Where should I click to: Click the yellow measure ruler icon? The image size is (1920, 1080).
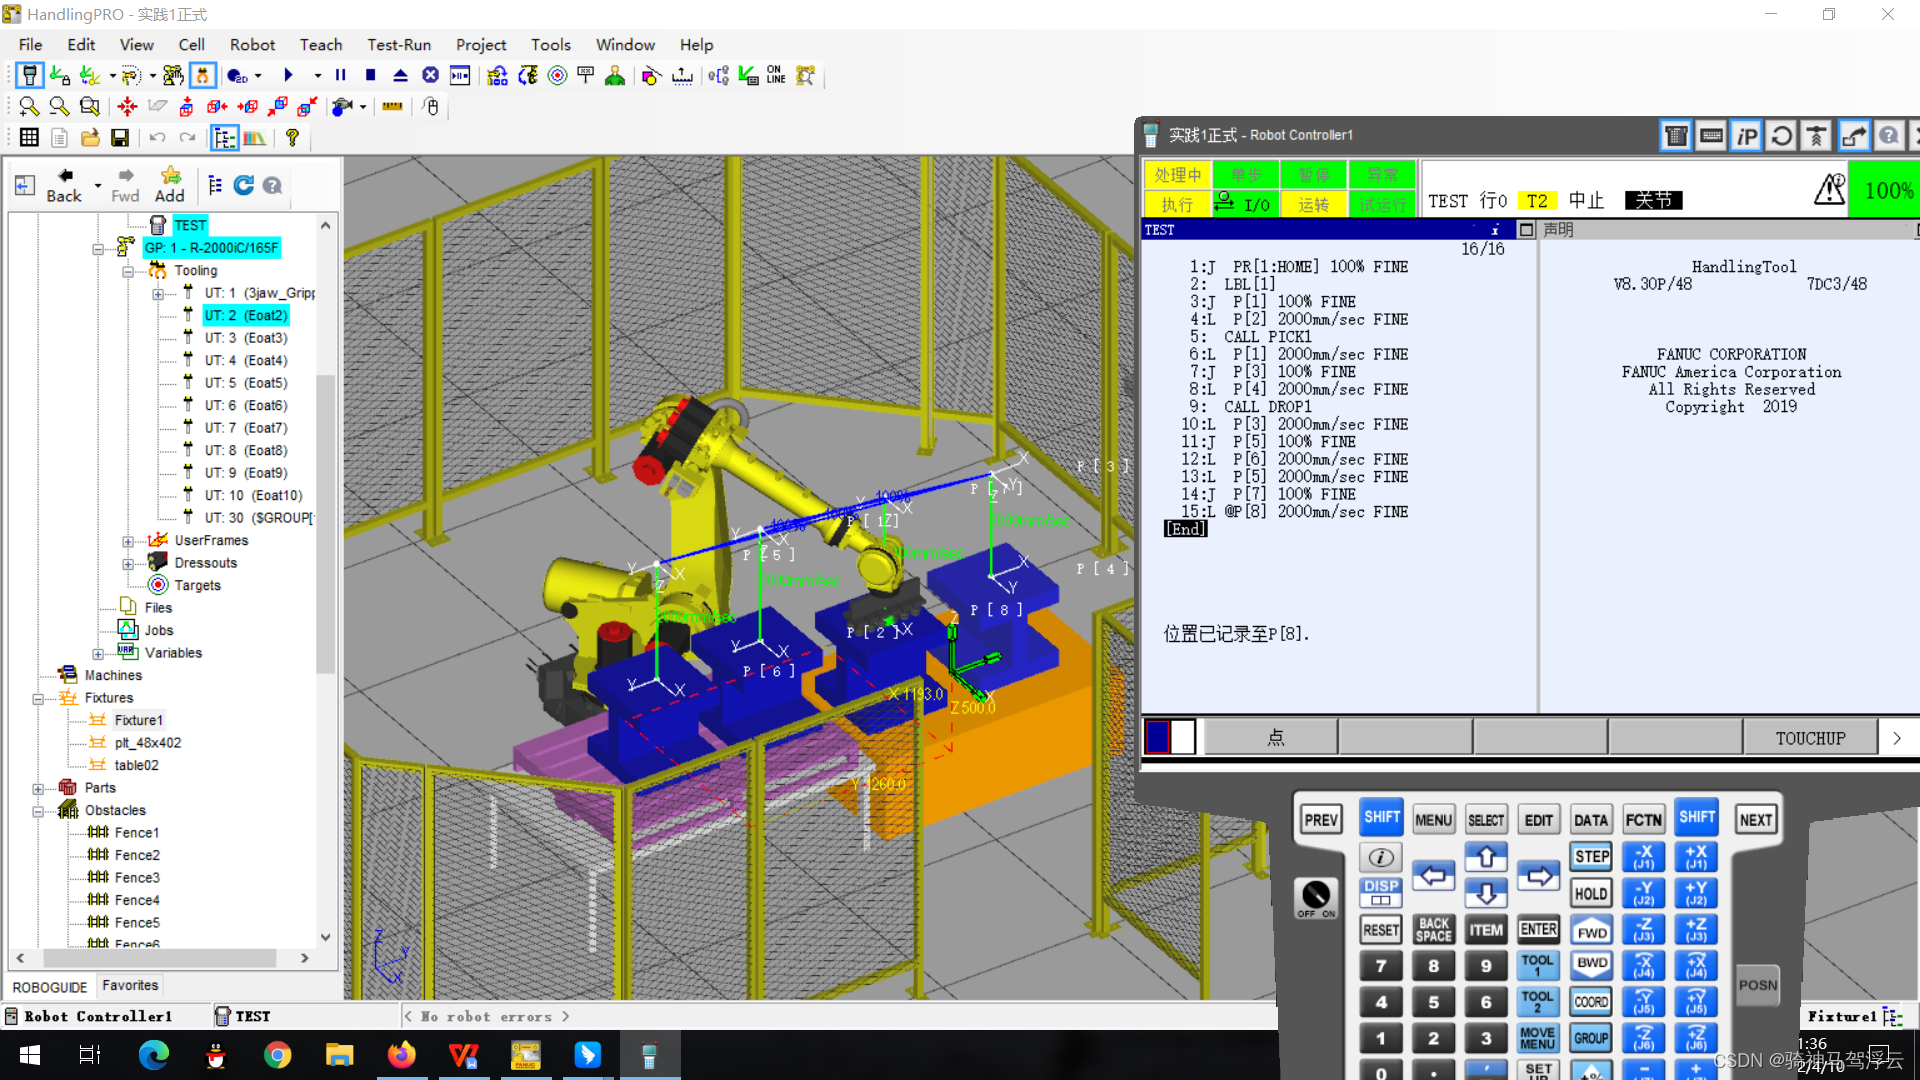coord(393,107)
